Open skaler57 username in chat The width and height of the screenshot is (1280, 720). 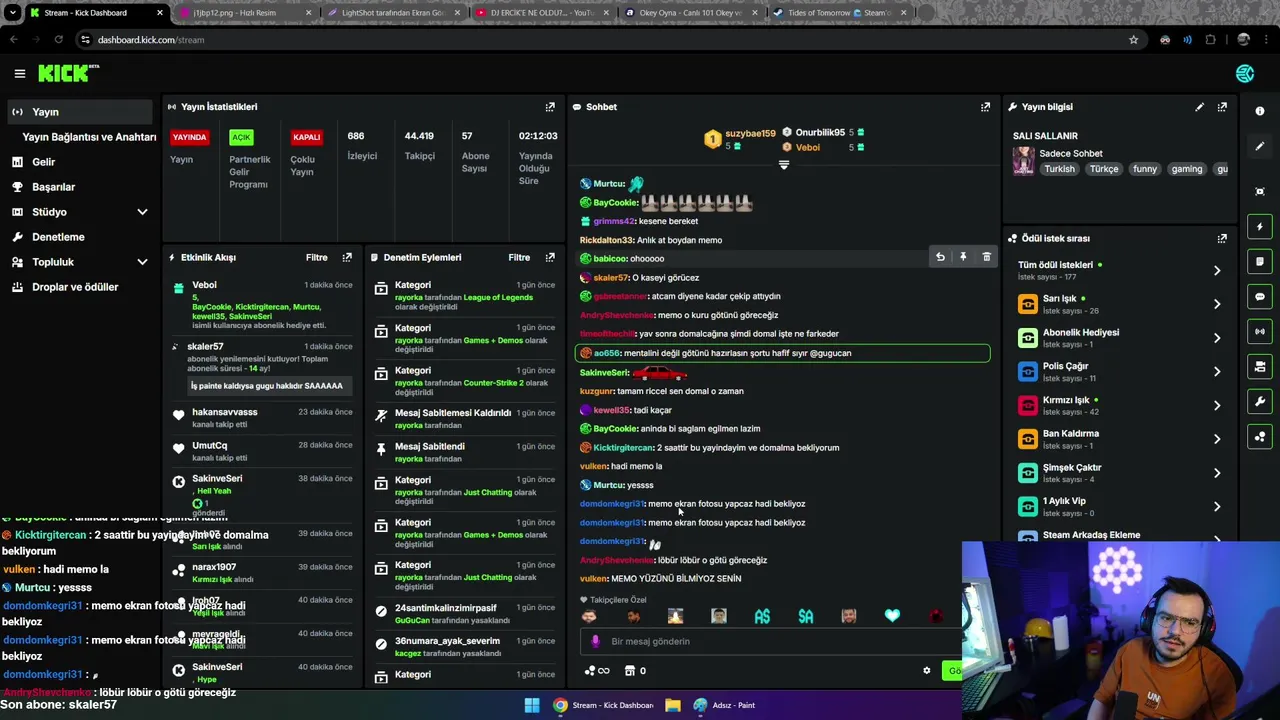tap(611, 278)
